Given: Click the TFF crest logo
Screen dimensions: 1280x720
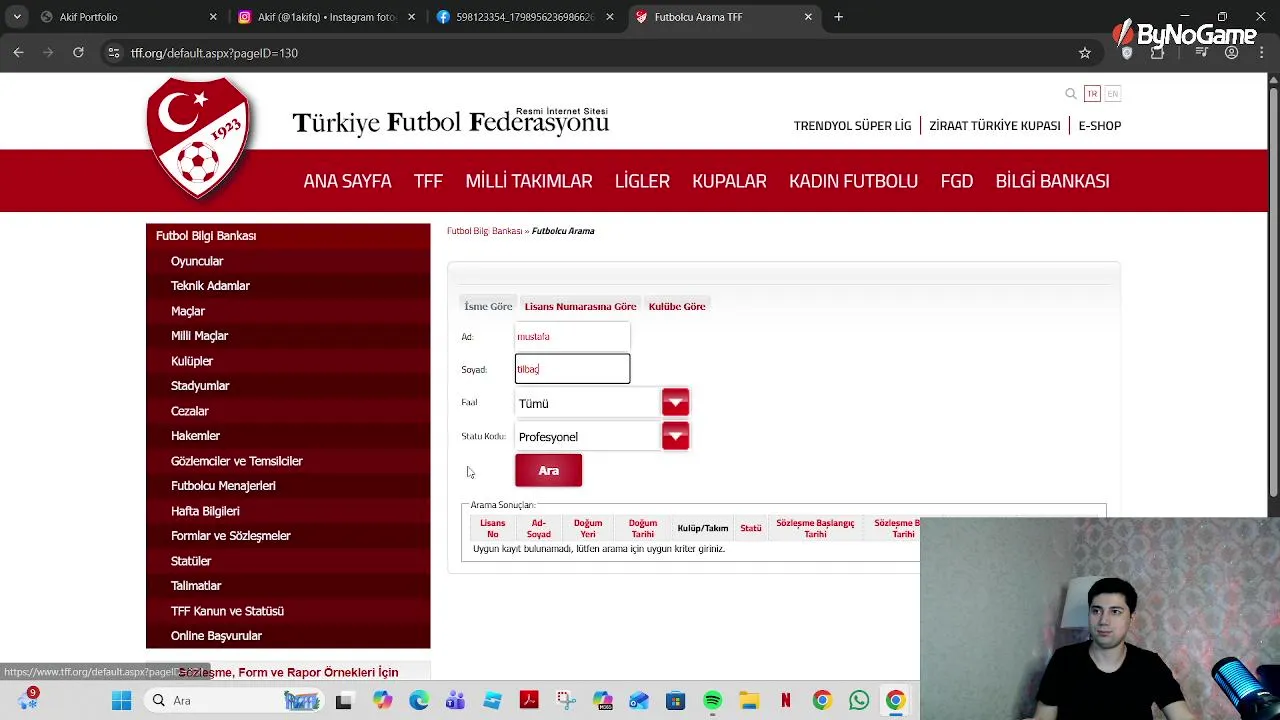Looking at the screenshot, I should click(x=199, y=138).
